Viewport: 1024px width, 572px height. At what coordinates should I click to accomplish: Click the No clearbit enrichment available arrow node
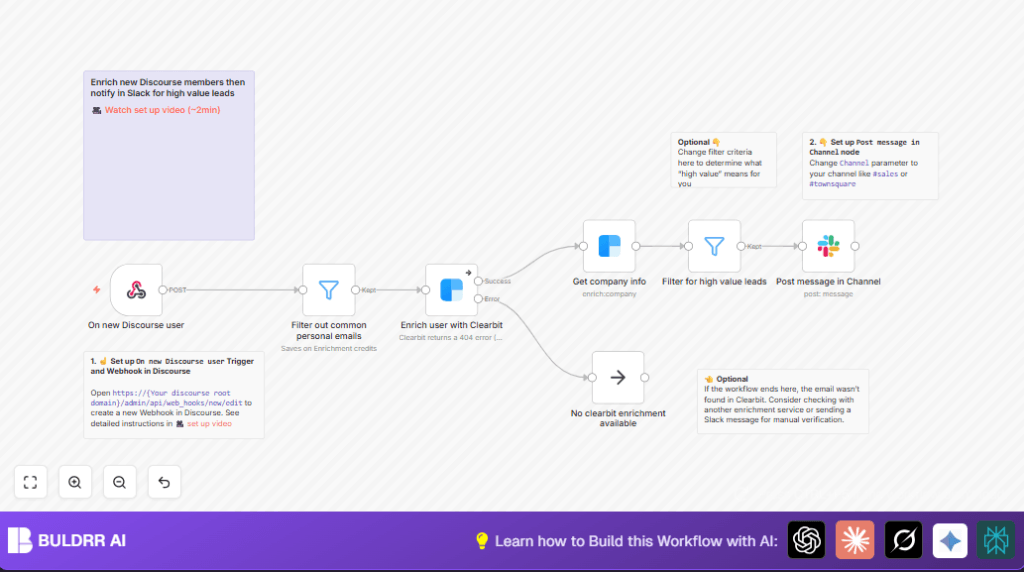click(x=618, y=377)
